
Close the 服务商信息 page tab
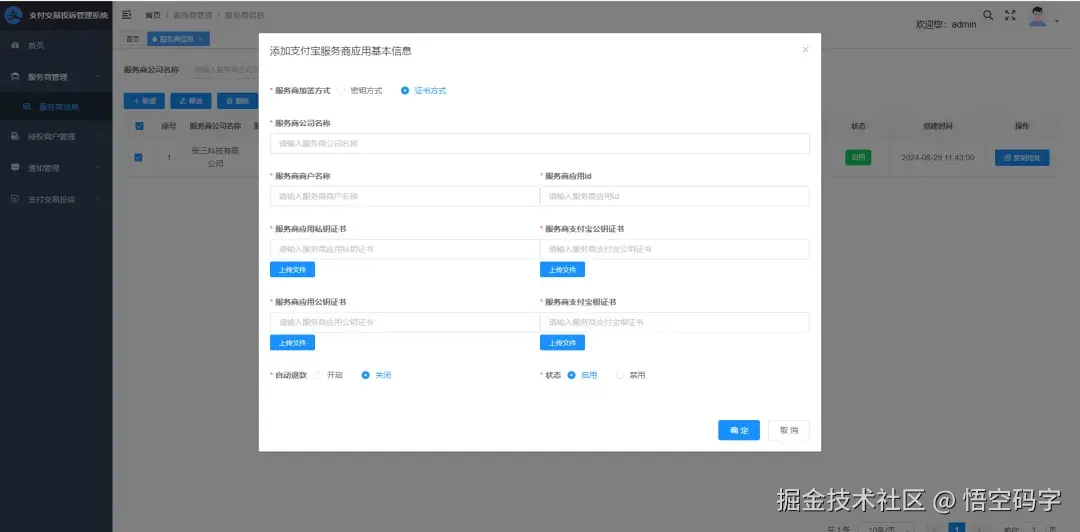pyautogui.click(x=200, y=39)
